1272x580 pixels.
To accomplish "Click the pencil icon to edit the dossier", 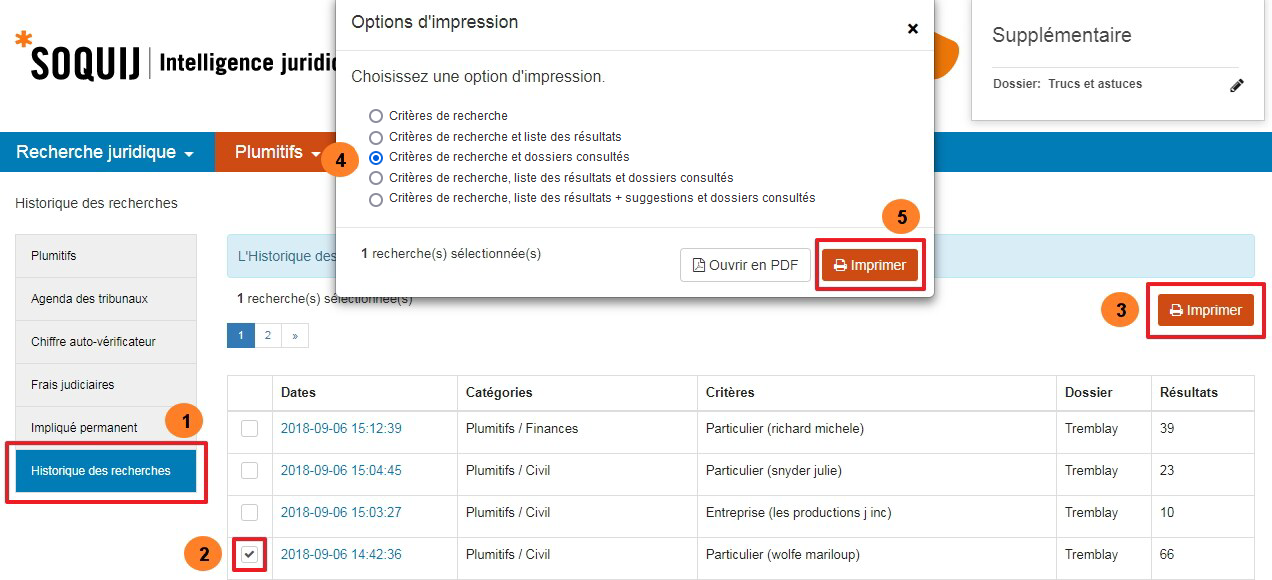I will pyautogui.click(x=1238, y=87).
